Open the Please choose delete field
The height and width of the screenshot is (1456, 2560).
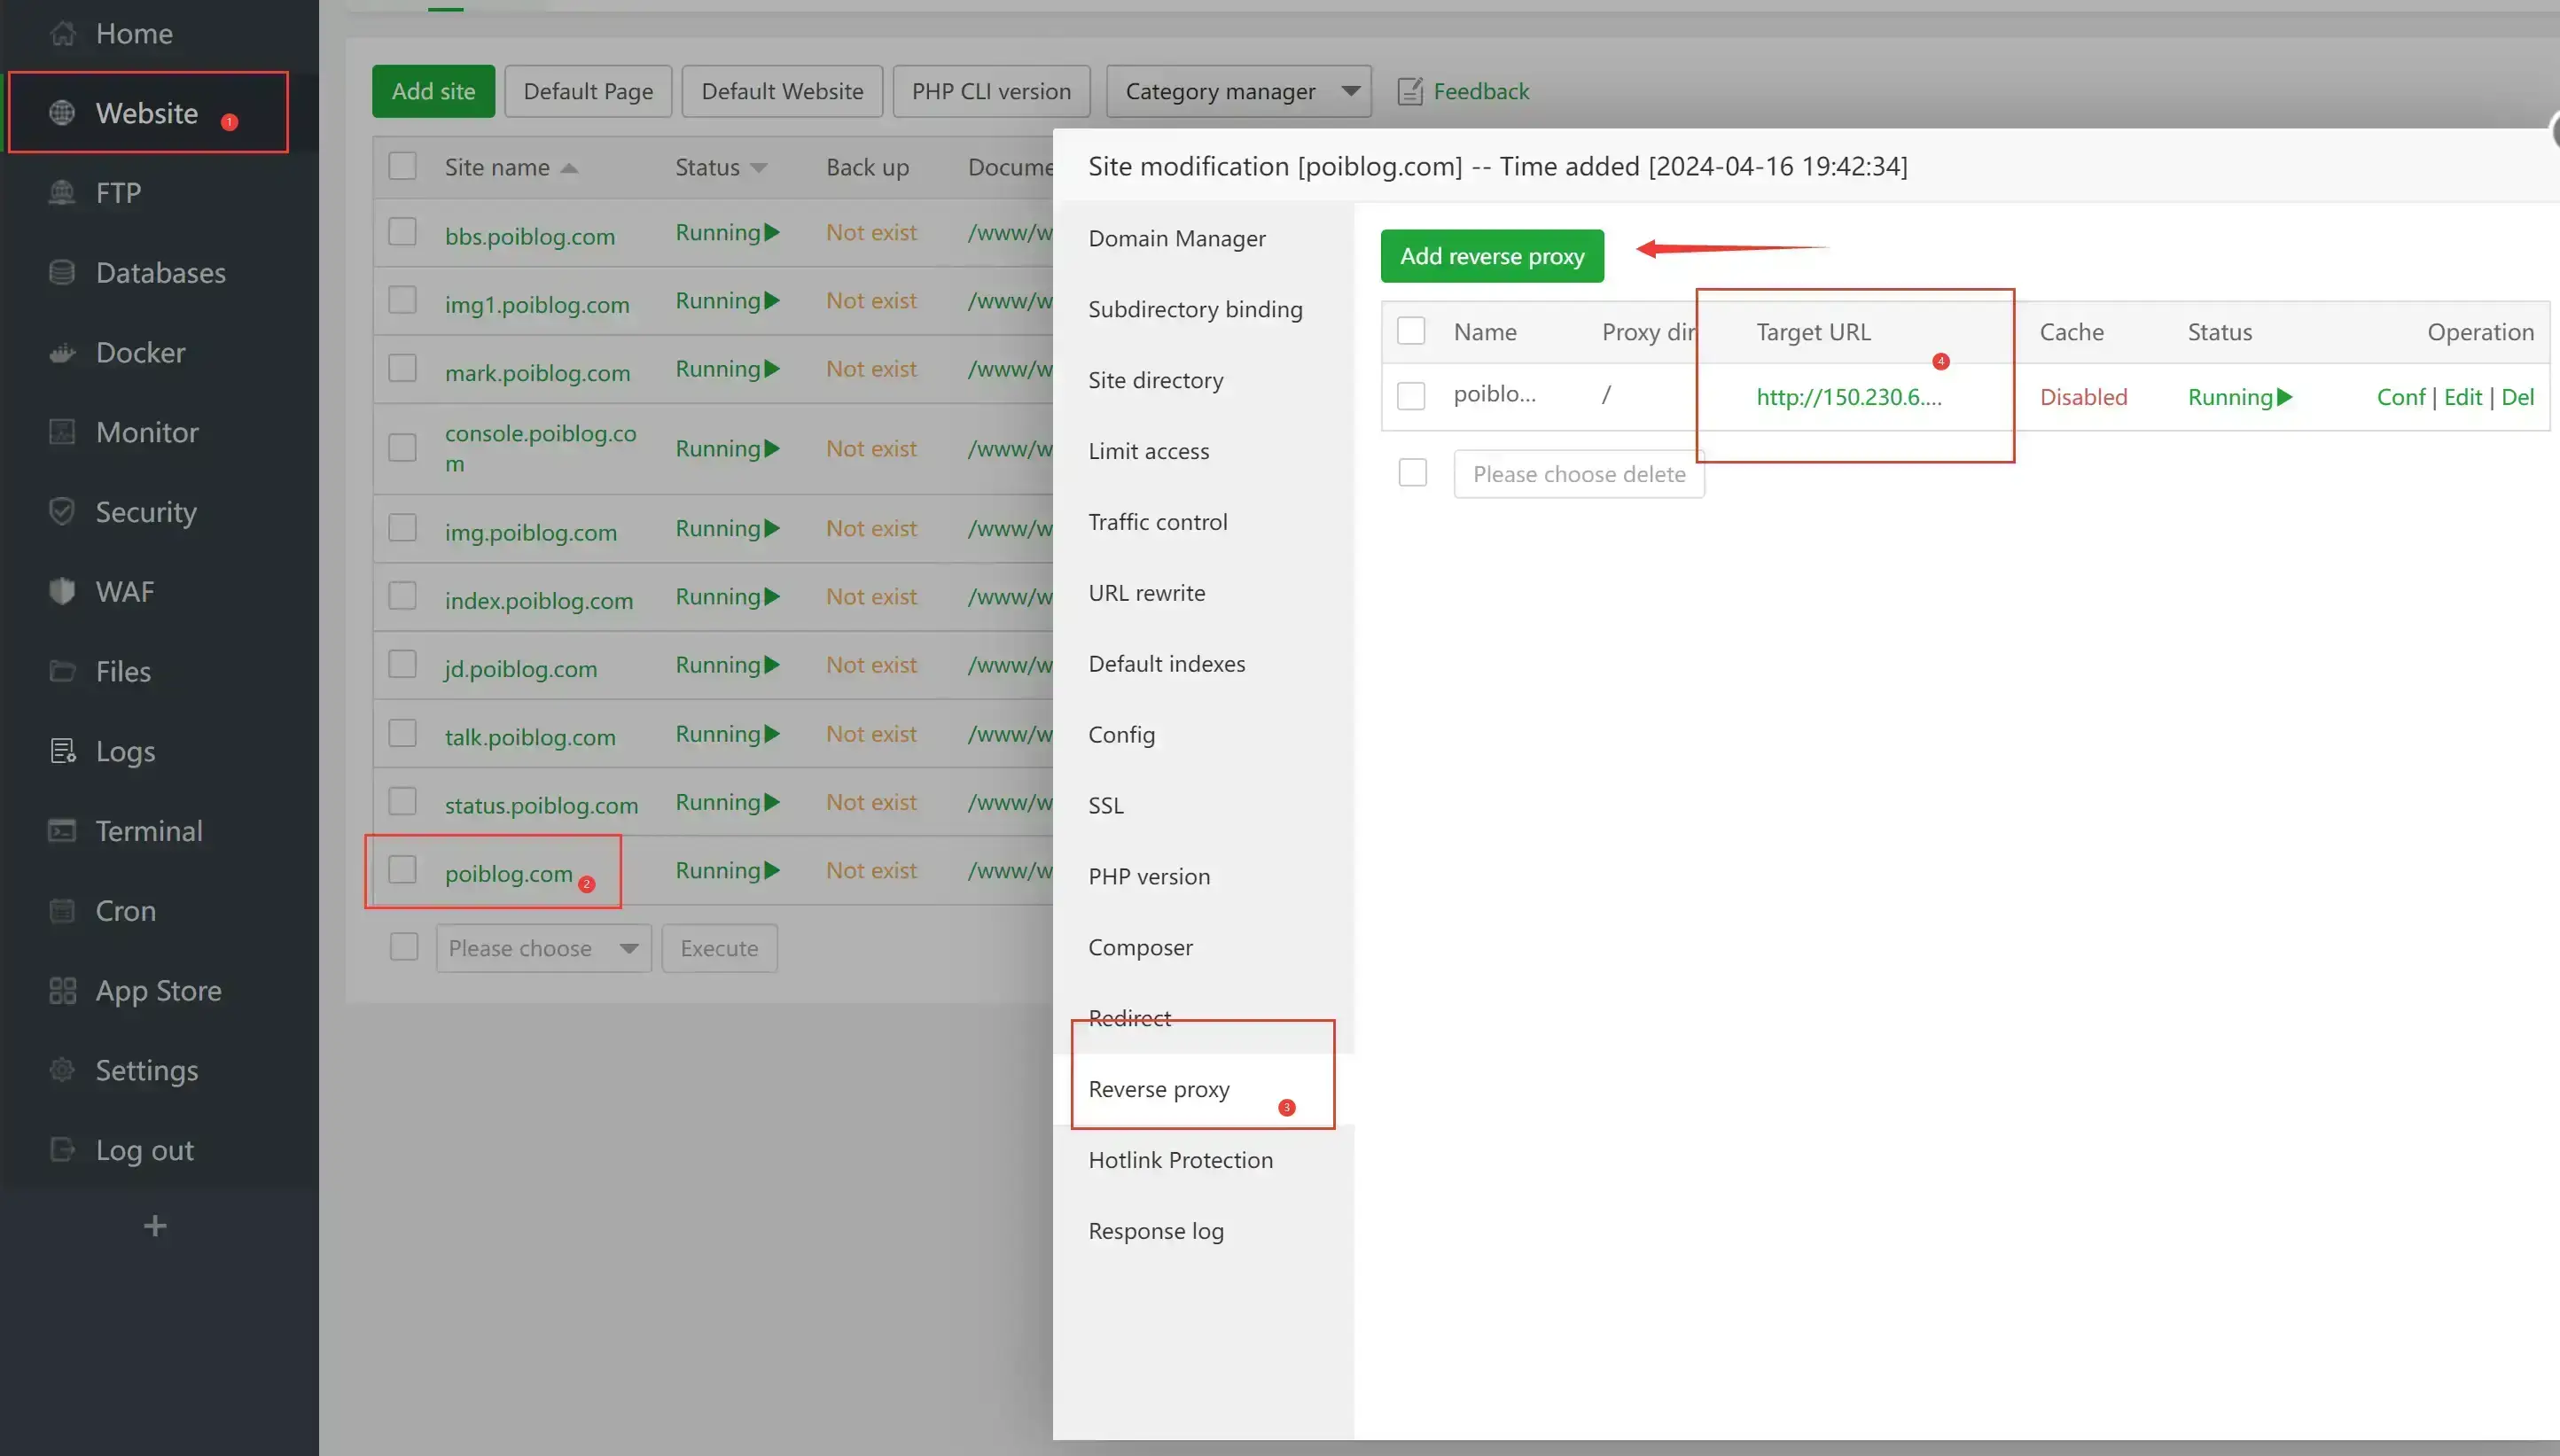pos(1579,474)
